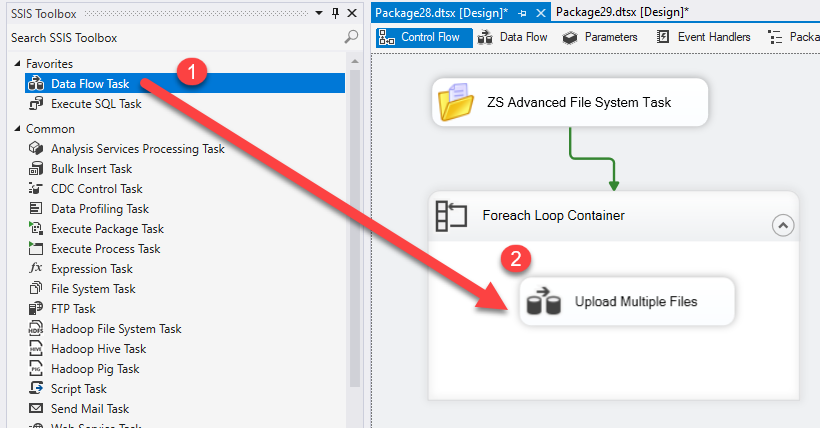The width and height of the screenshot is (820, 428).
Task: Collapse the Foreach Loop Container
Action: click(x=783, y=226)
